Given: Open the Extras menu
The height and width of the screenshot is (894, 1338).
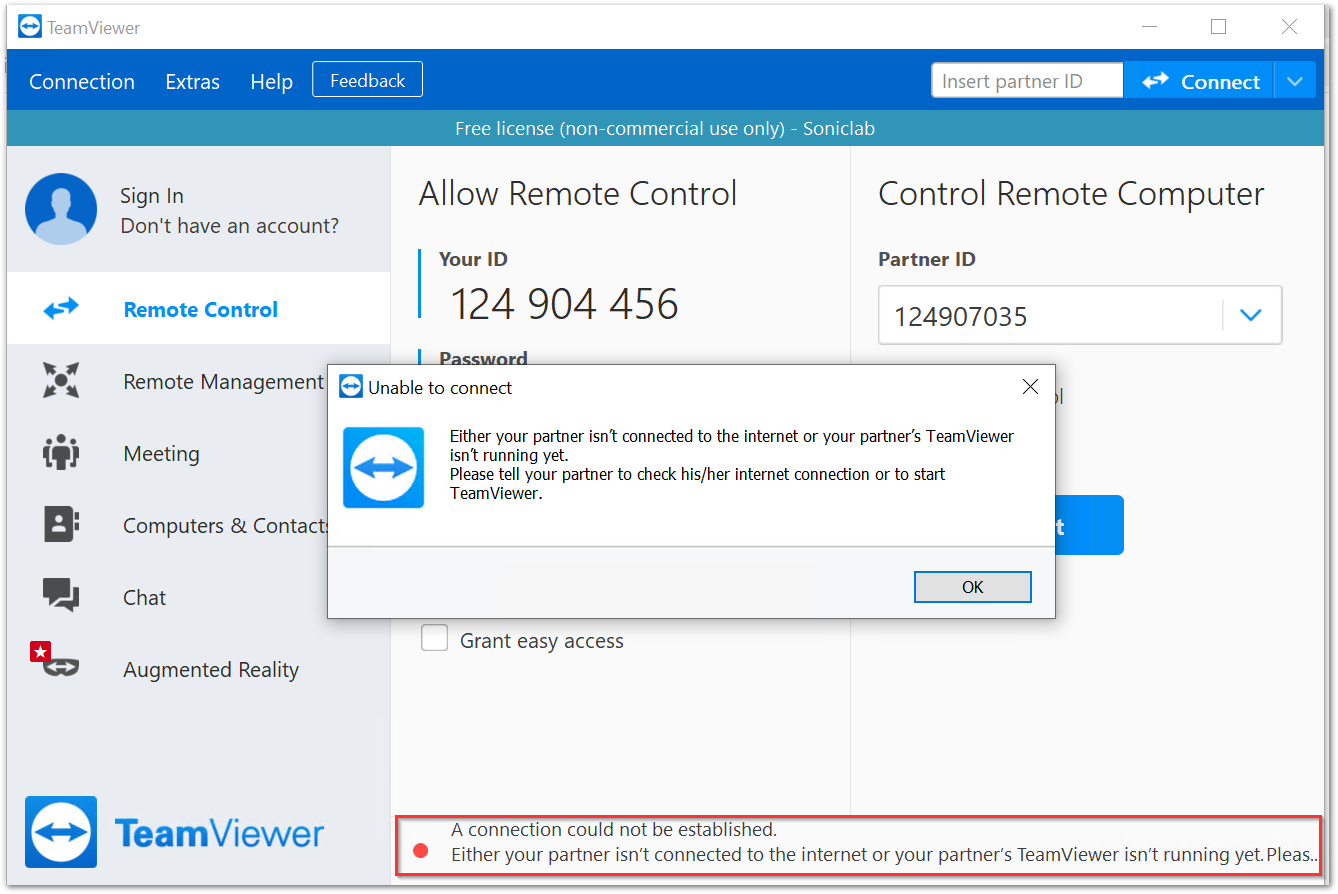Looking at the screenshot, I should coord(192,82).
